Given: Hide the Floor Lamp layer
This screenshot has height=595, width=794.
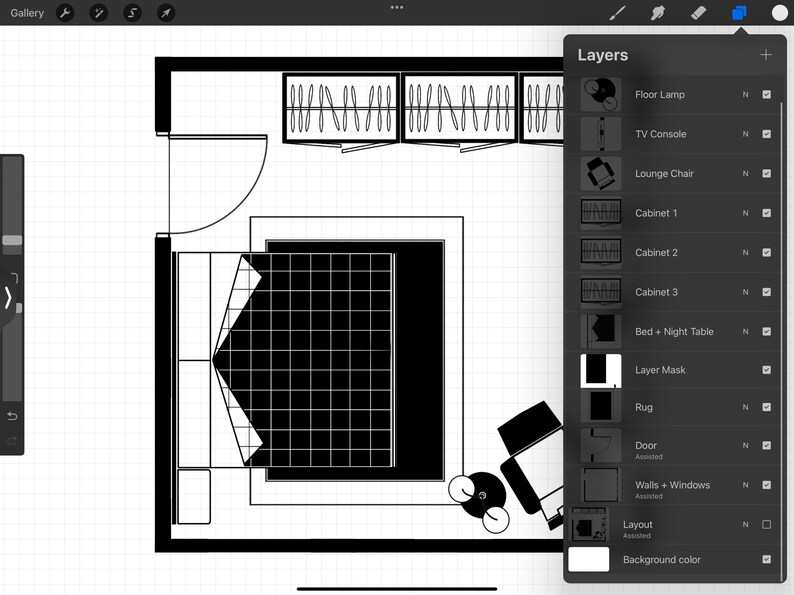Looking at the screenshot, I should point(767,94).
